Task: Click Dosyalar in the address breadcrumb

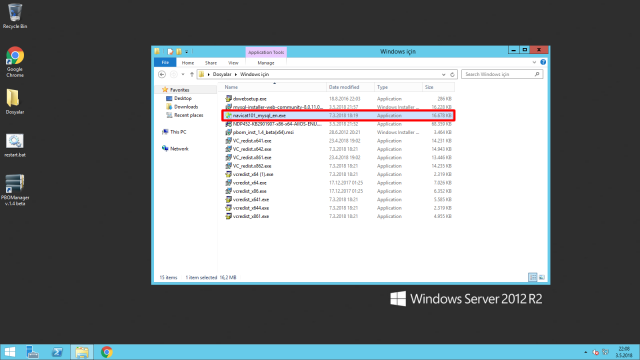Action: [x=222, y=74]
